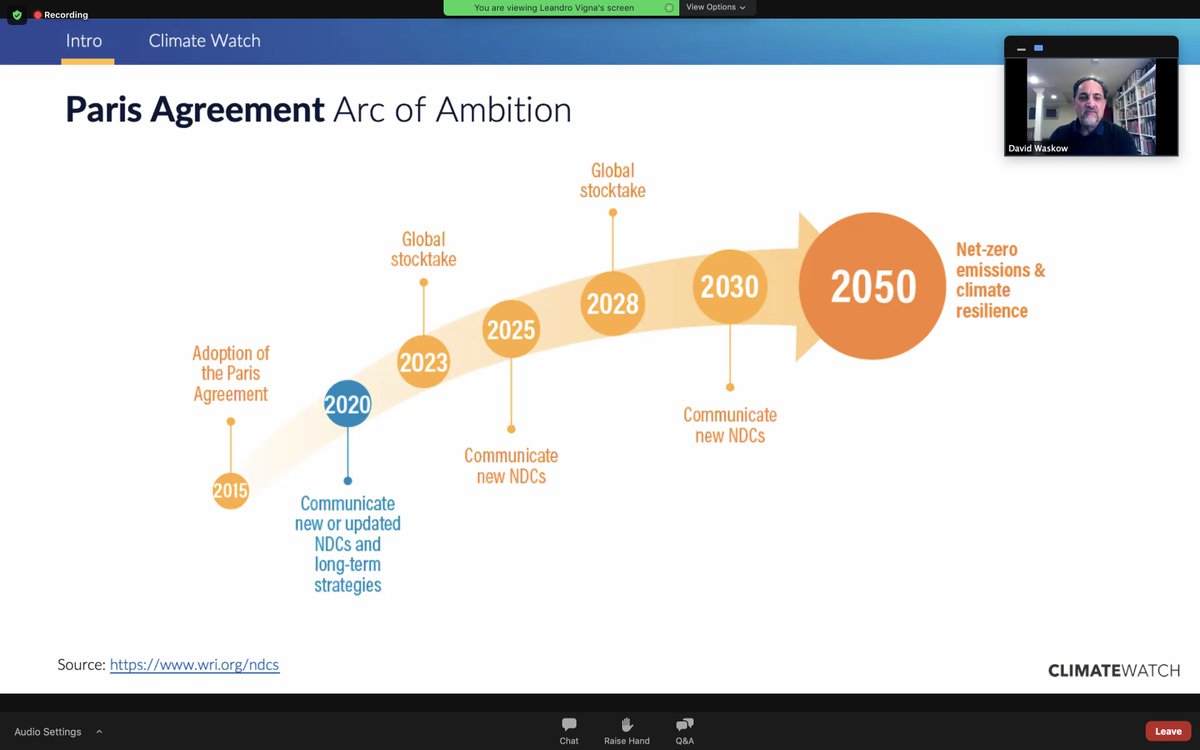Click the Raise Hand icon

point(627,724)
